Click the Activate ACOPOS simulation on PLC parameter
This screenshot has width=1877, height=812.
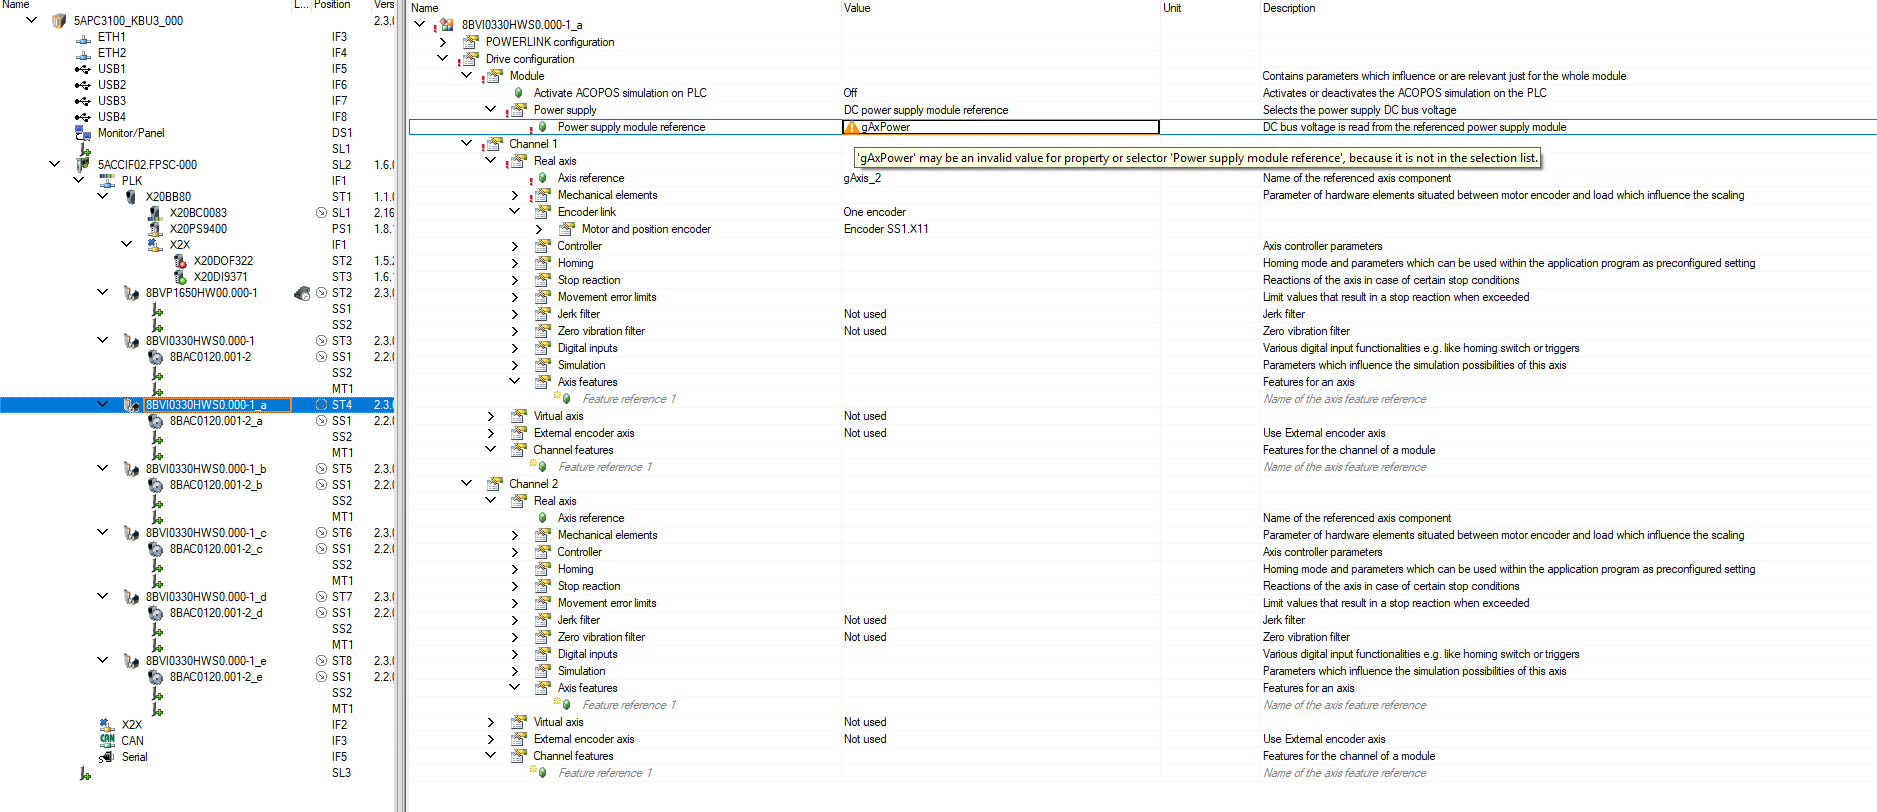click(x=620, y=93)
